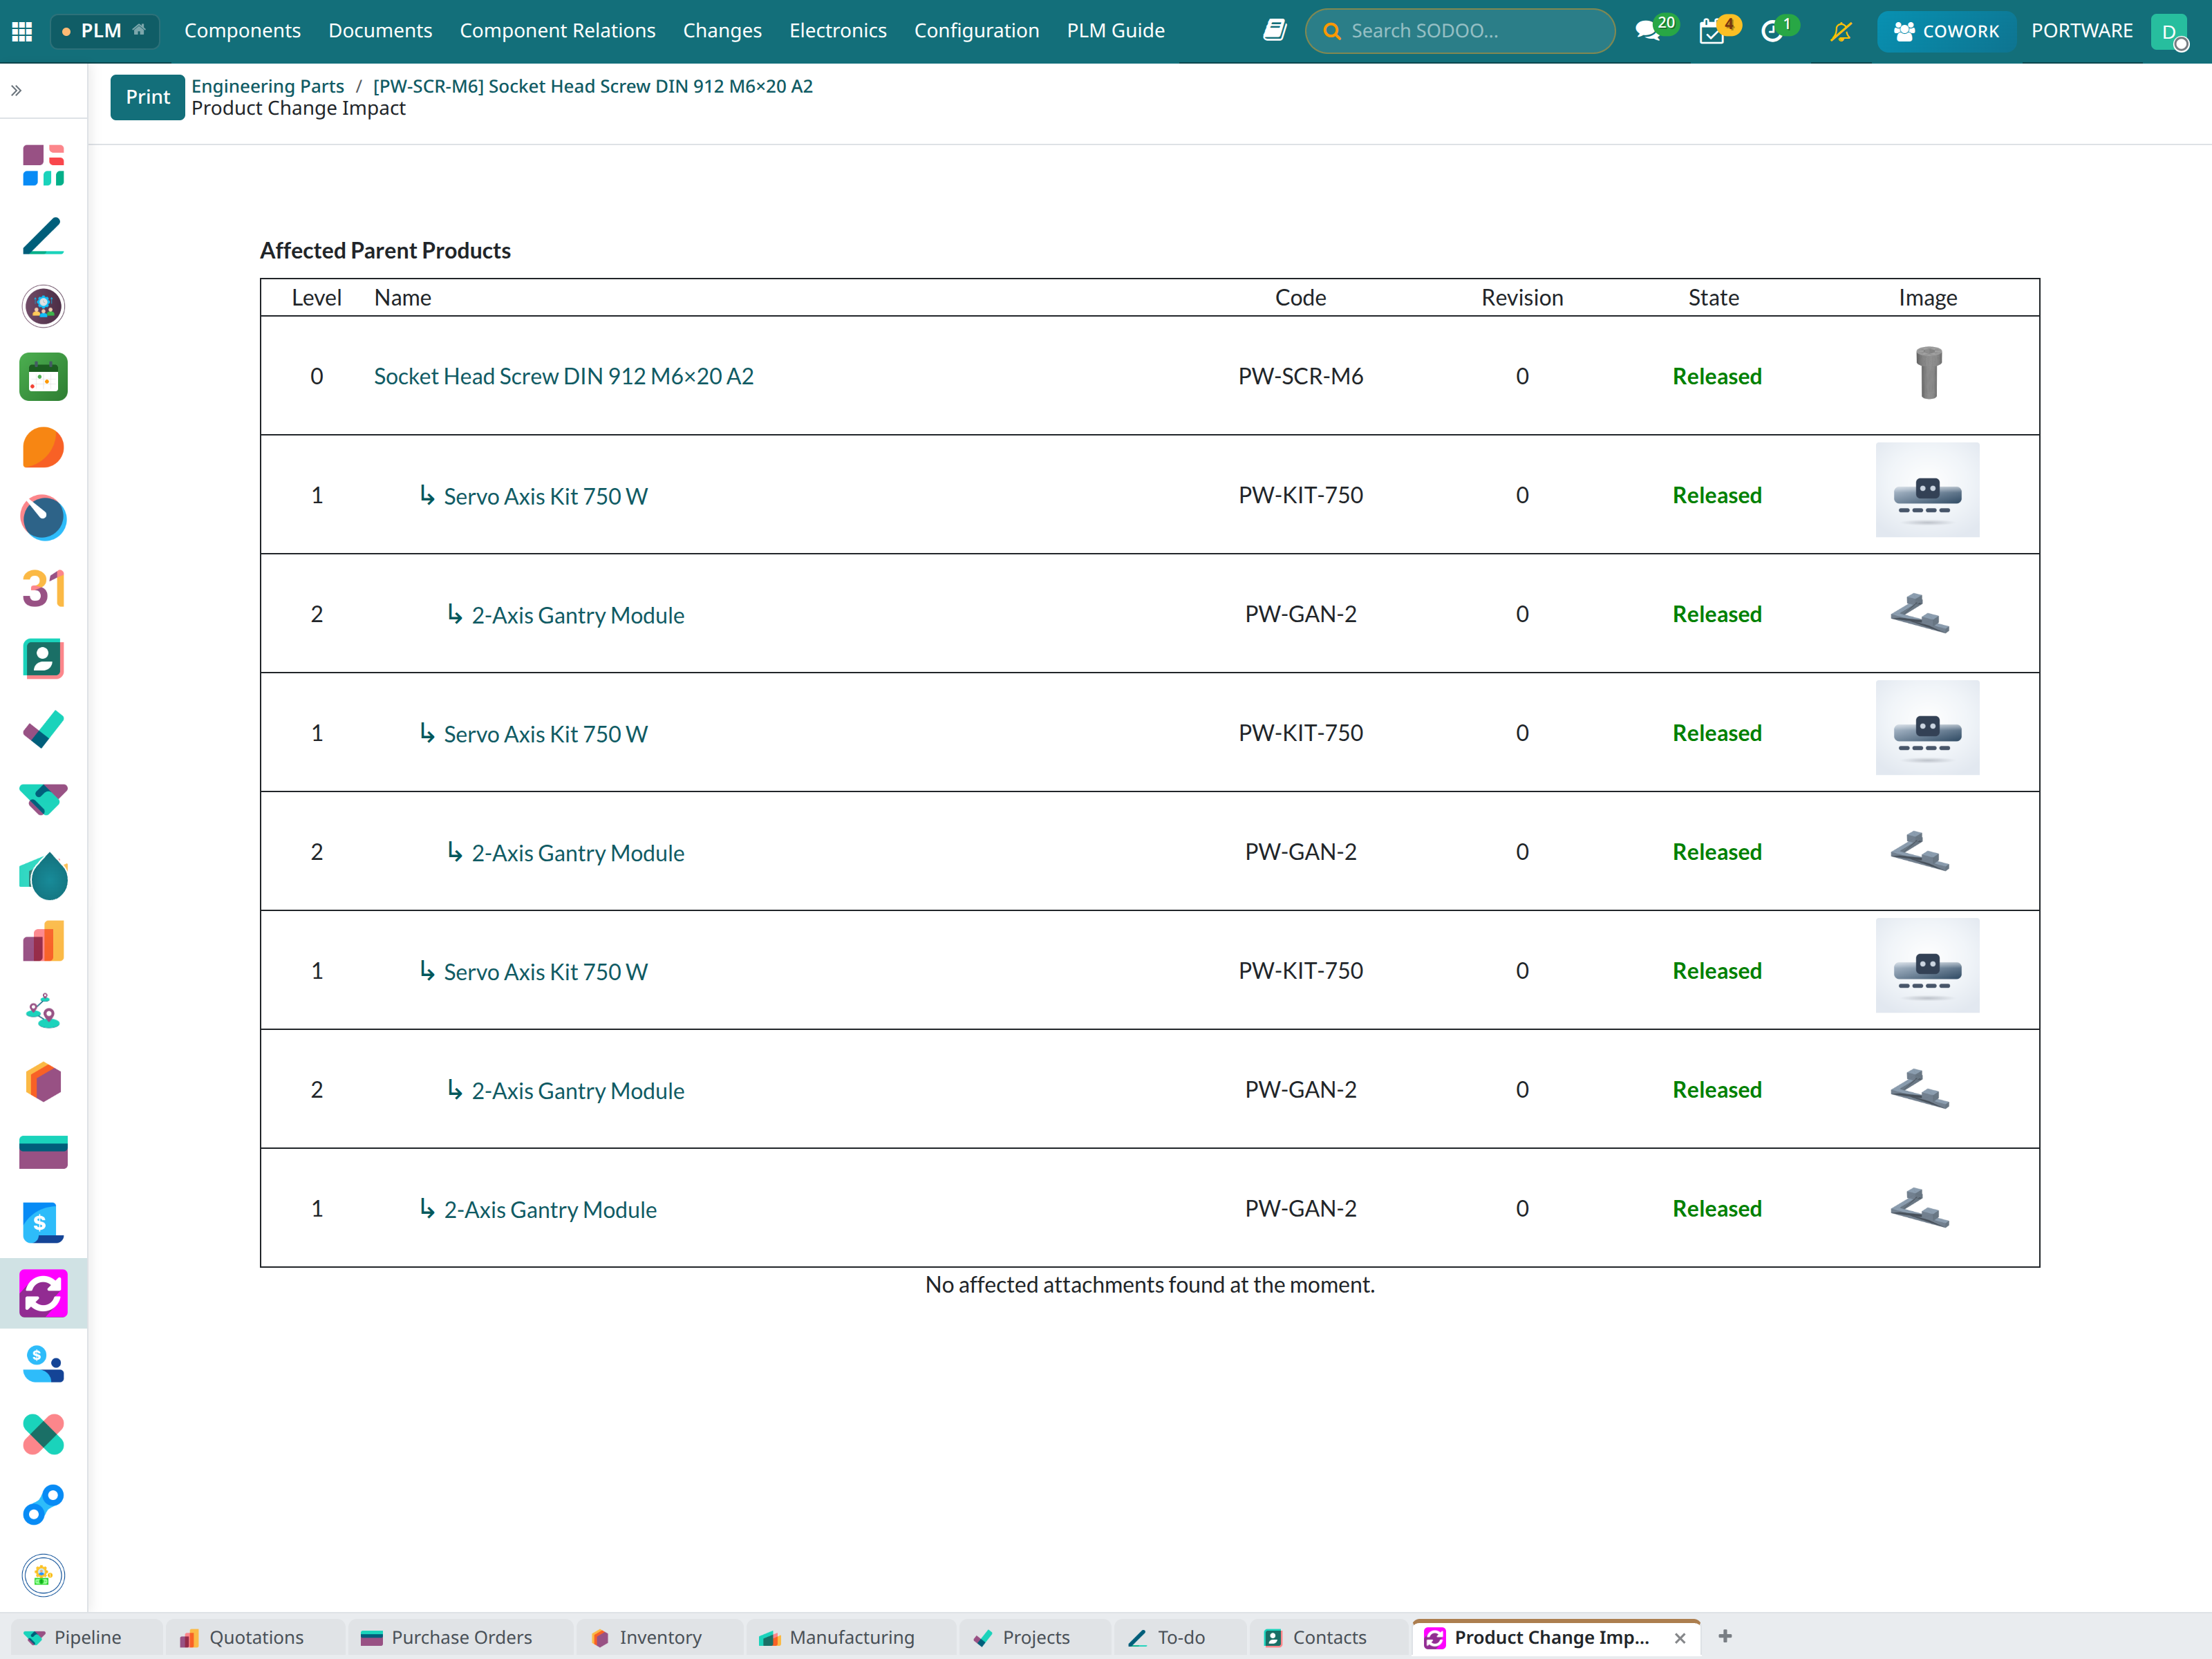Click the Engineering Parts breadcrumb

267,86
